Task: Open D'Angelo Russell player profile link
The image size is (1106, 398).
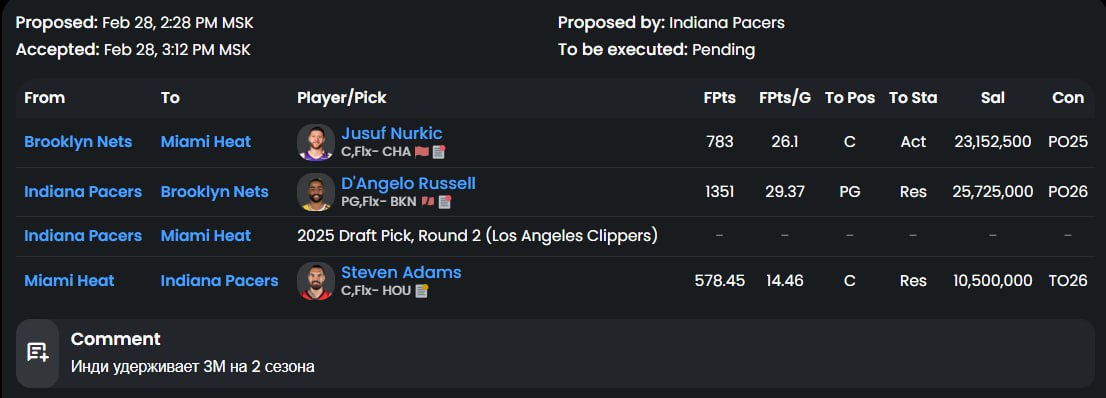Action: 408,183
